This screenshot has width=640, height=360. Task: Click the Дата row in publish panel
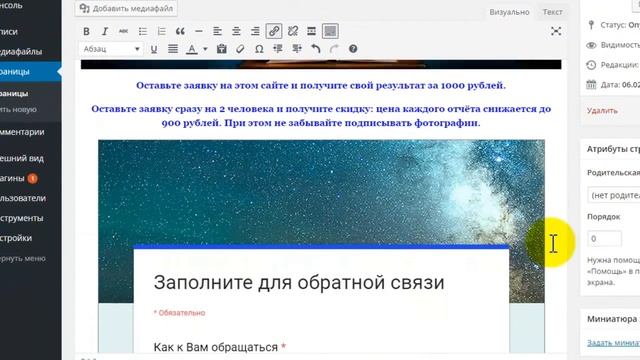pyautogui.click(x=613, y=85)
